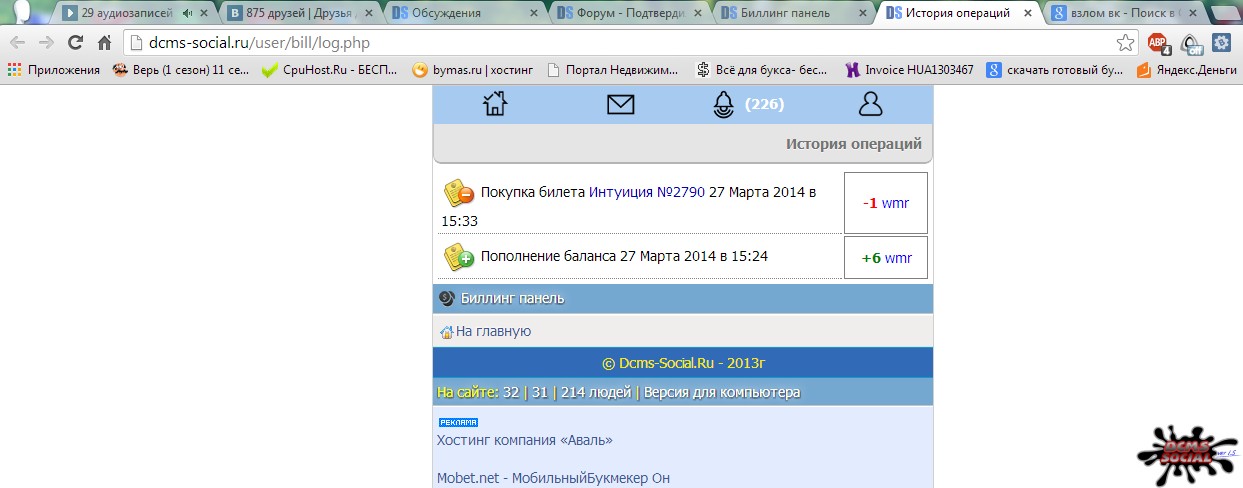Open Хостинг компания «Аваль» ad link

click(524, 440)
